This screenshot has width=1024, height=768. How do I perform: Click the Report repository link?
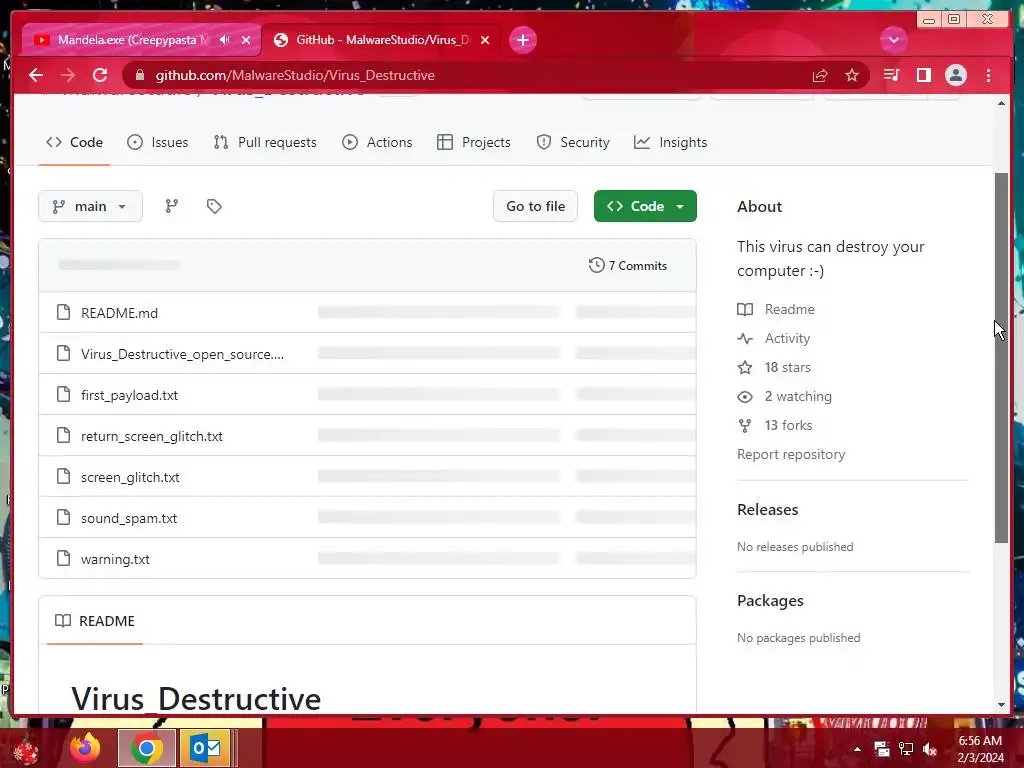(x=791, y=455)
